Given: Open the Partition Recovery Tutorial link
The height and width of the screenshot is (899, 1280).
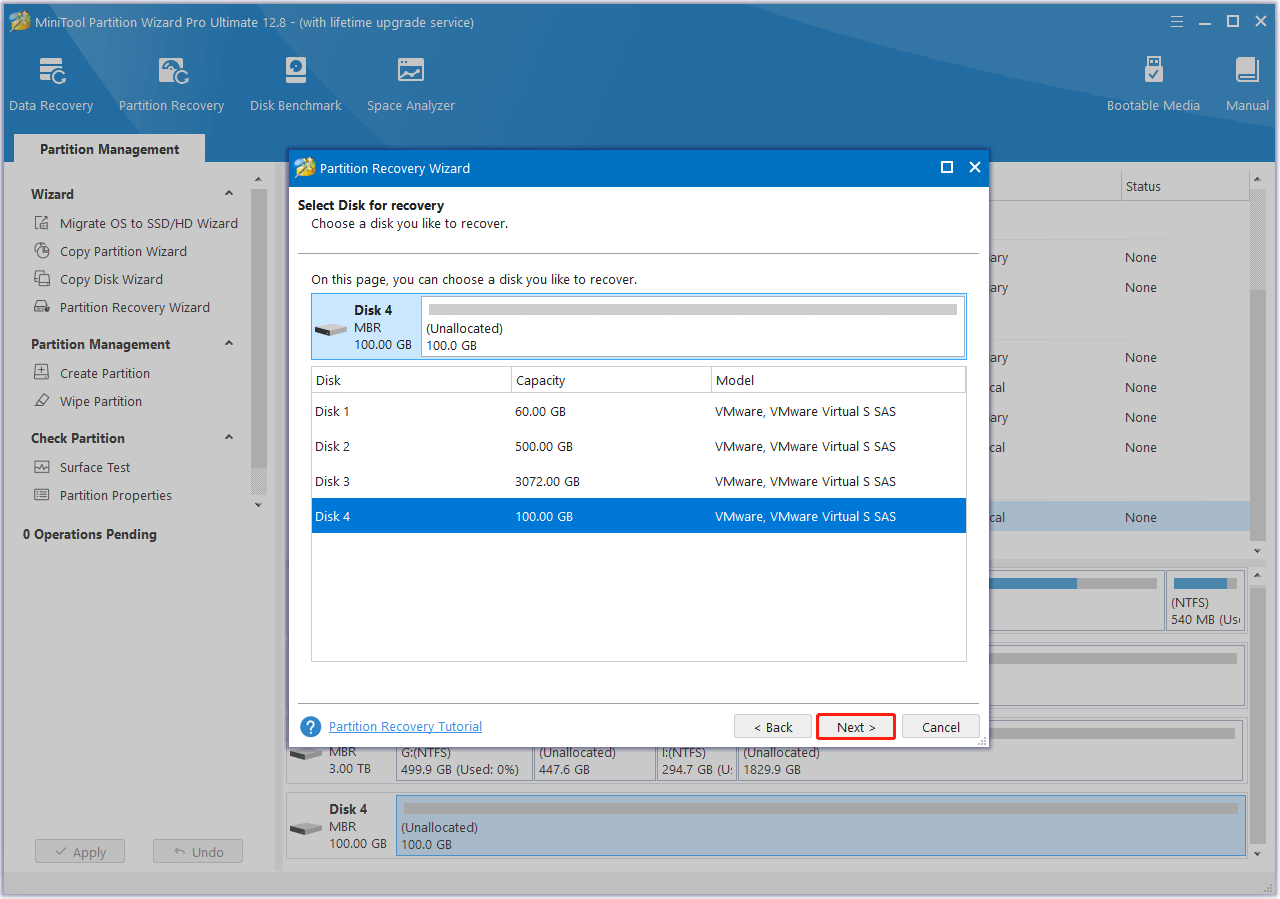Looking at the screenshot, I should tap(405, 727).
